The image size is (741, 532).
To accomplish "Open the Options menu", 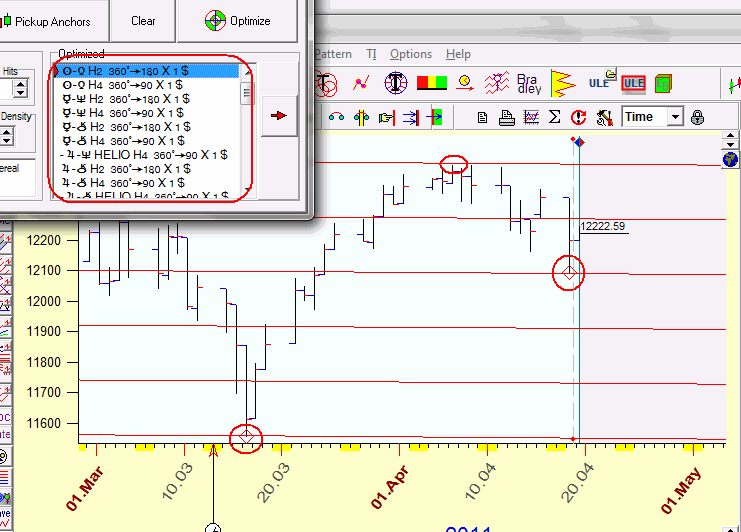I will point(411,54).
